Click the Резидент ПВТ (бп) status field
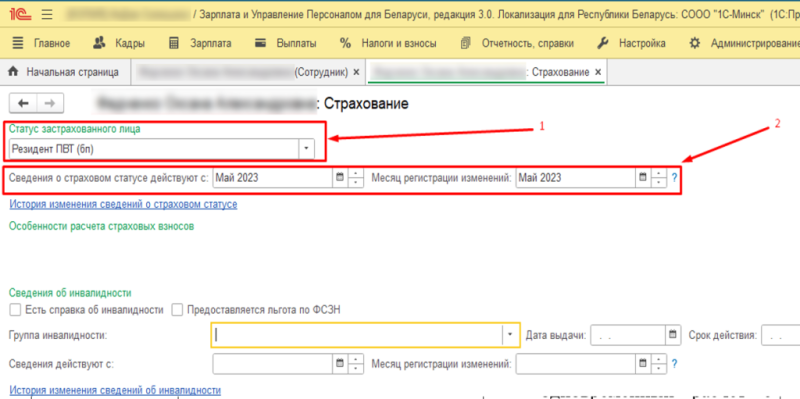This screenshot has width=800, height=399. pyautogui.click(x=154, y=149)
